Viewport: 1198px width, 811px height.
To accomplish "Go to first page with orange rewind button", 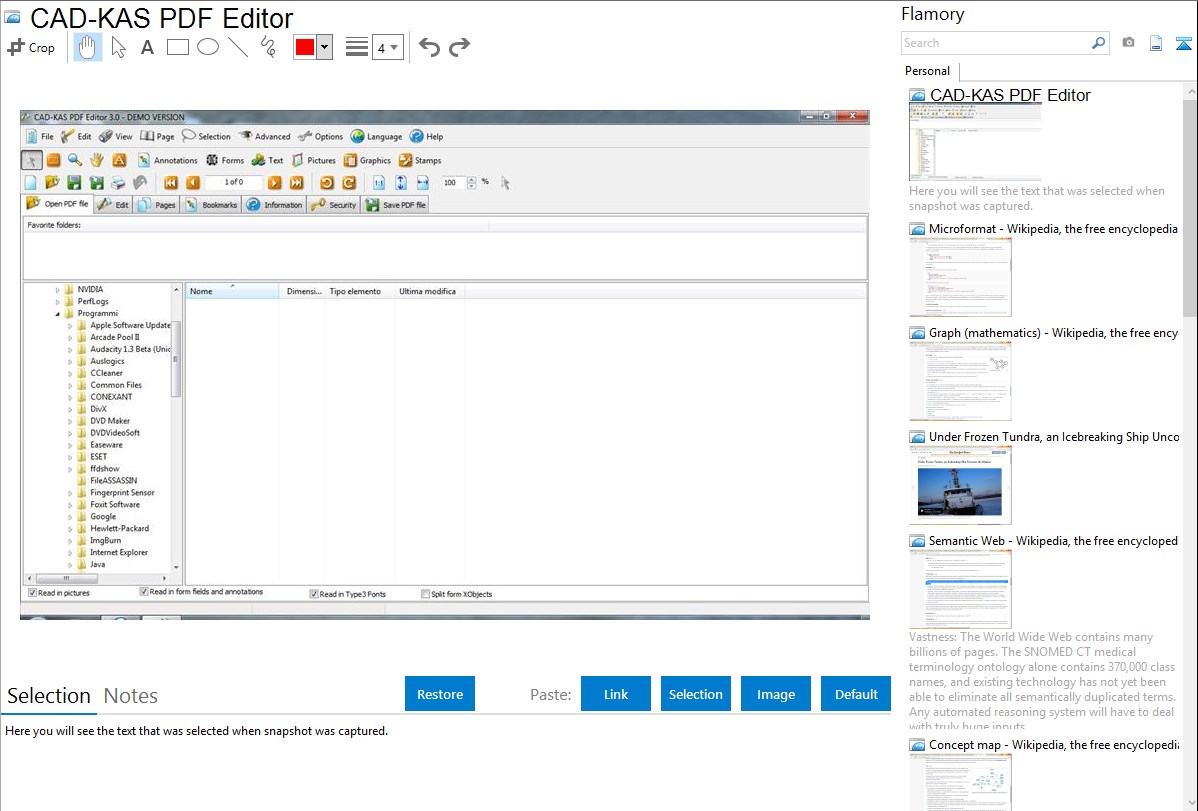I will [171, 183].
